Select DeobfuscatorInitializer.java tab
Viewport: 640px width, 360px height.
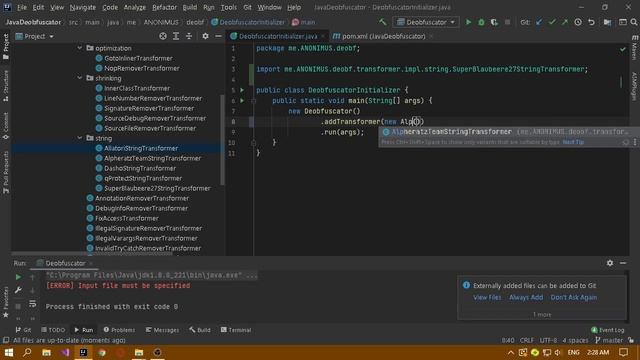[x=278, y=36]
